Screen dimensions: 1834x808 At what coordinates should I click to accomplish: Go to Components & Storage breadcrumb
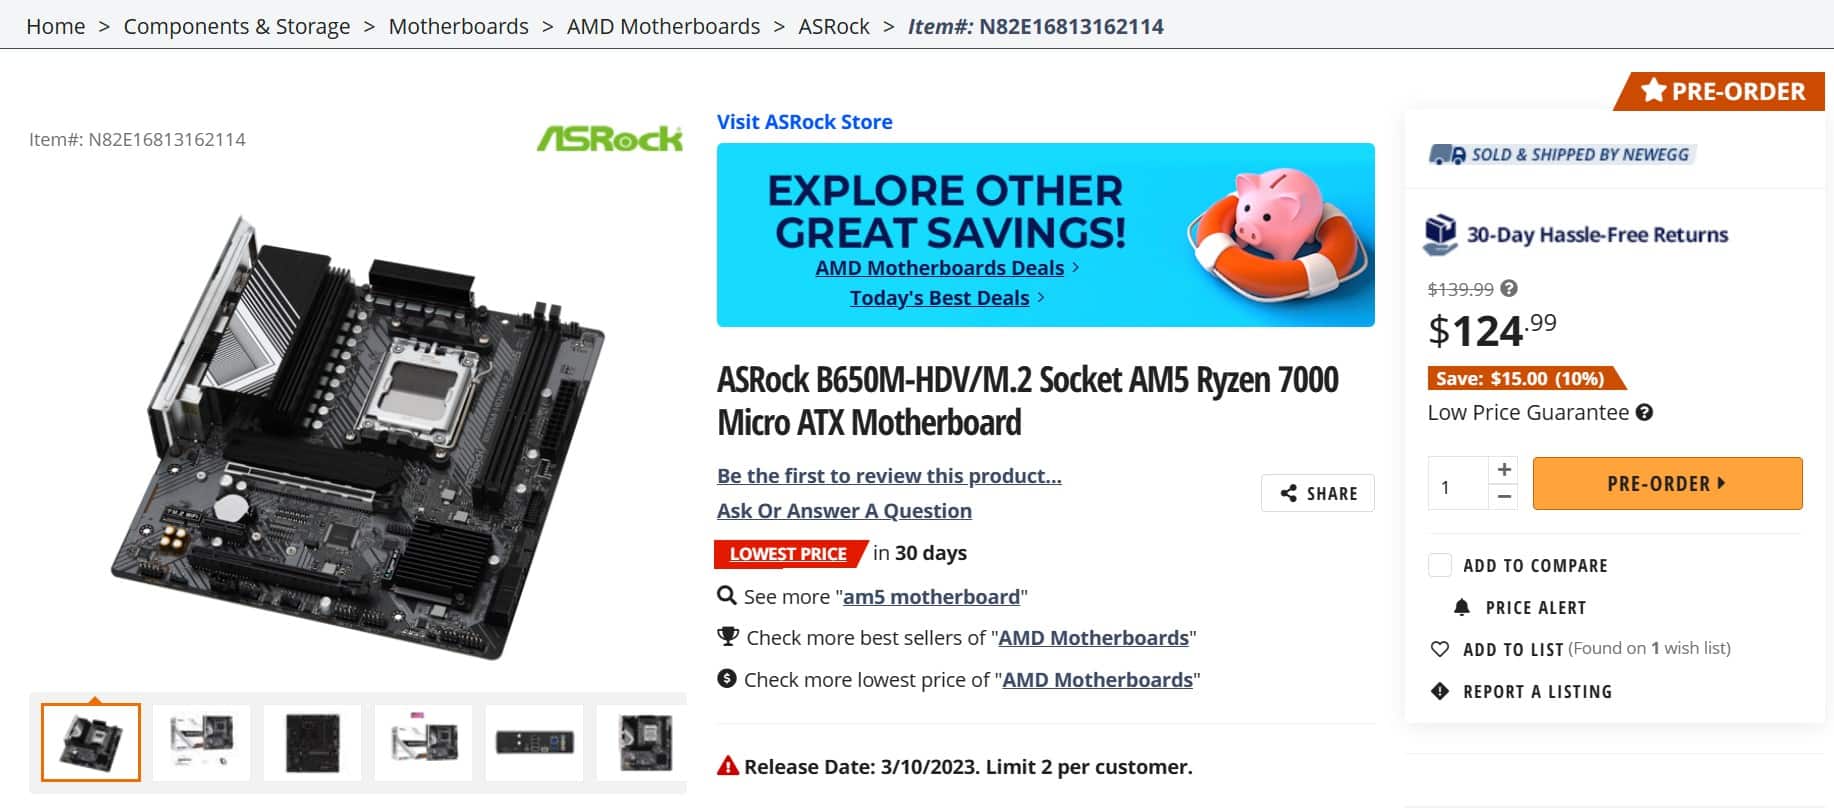pos(237,26)
